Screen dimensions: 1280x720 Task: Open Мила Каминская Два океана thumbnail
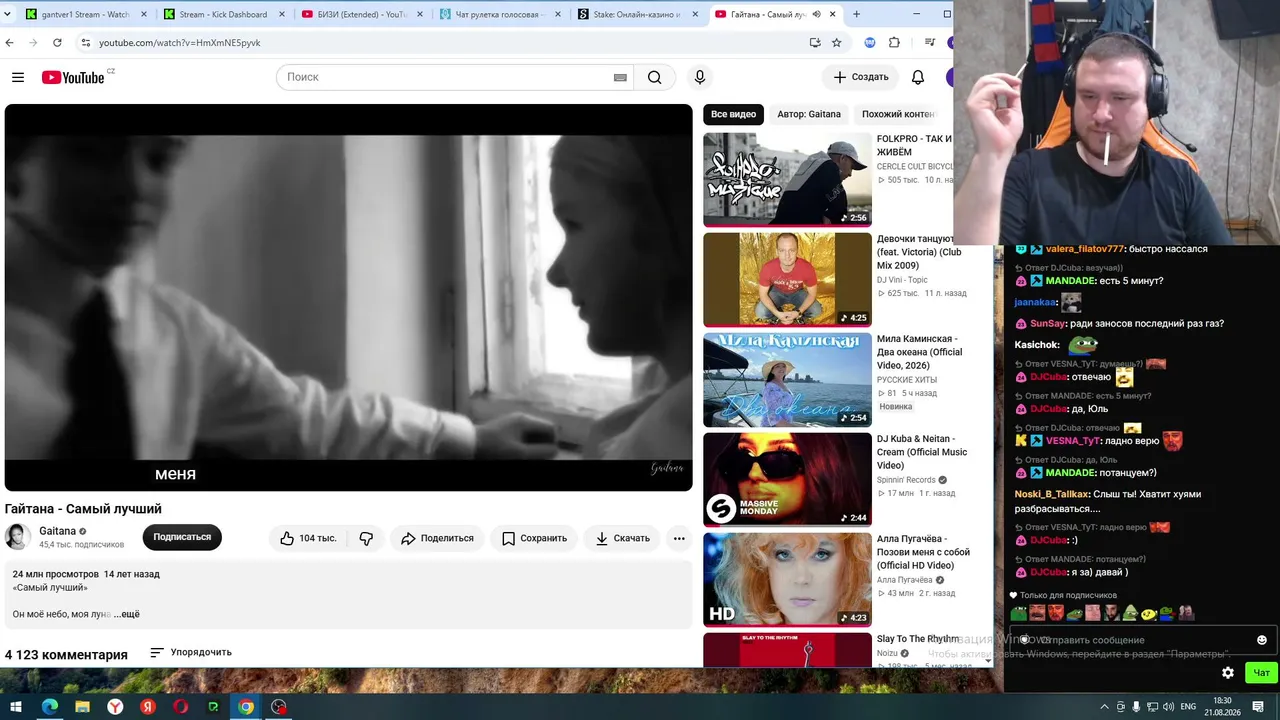tap(787, 380)
